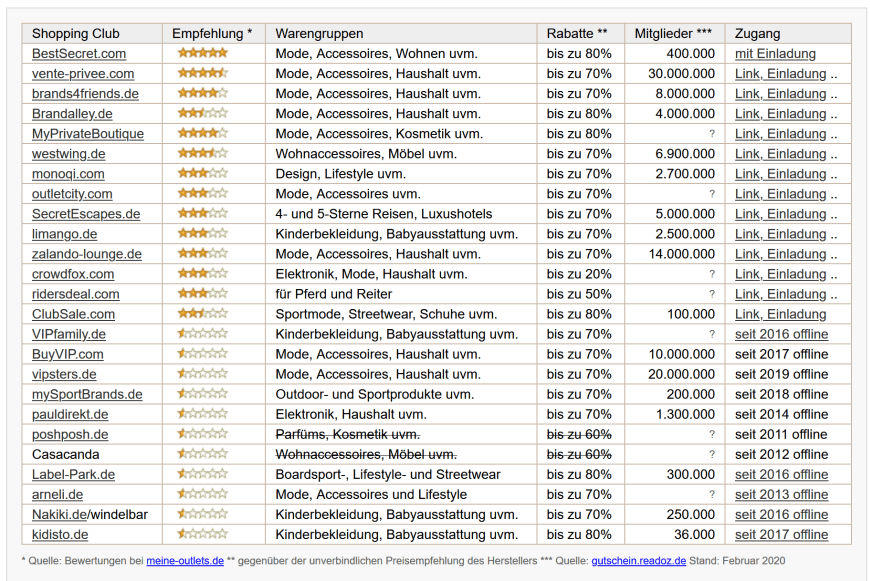Click the discount "bis zu 50%"

point(579,294)
